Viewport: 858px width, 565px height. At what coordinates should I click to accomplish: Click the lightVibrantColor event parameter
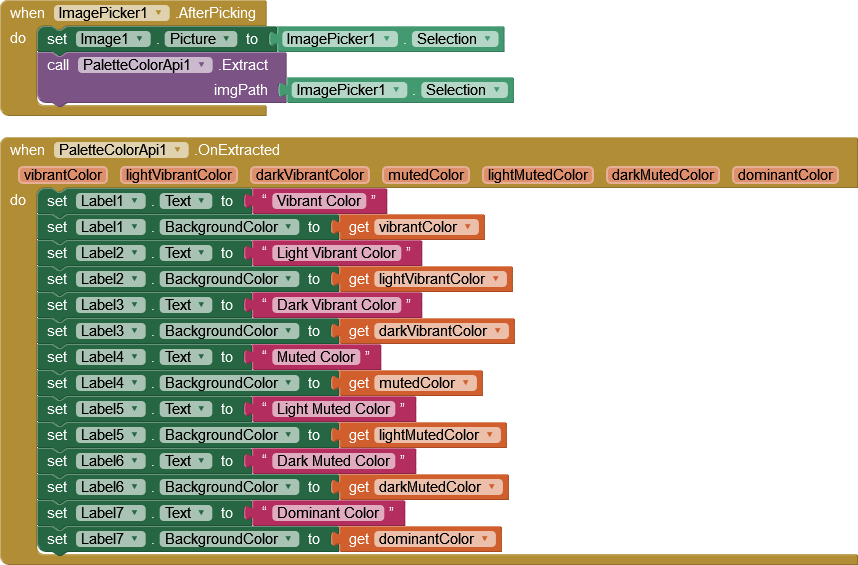click(179, 175)
